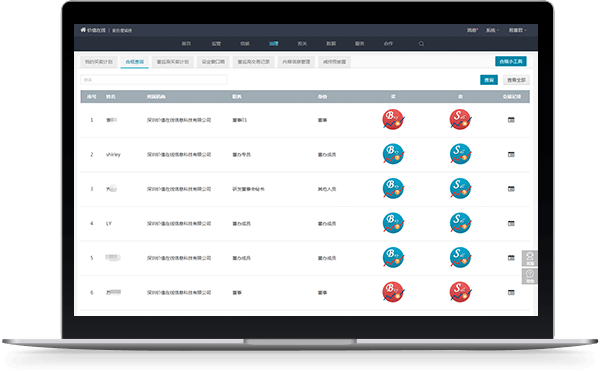Open the floating customer service widget
Viewport: 600px width, 373px height.
pyautogui.click(x=530, y=258)
